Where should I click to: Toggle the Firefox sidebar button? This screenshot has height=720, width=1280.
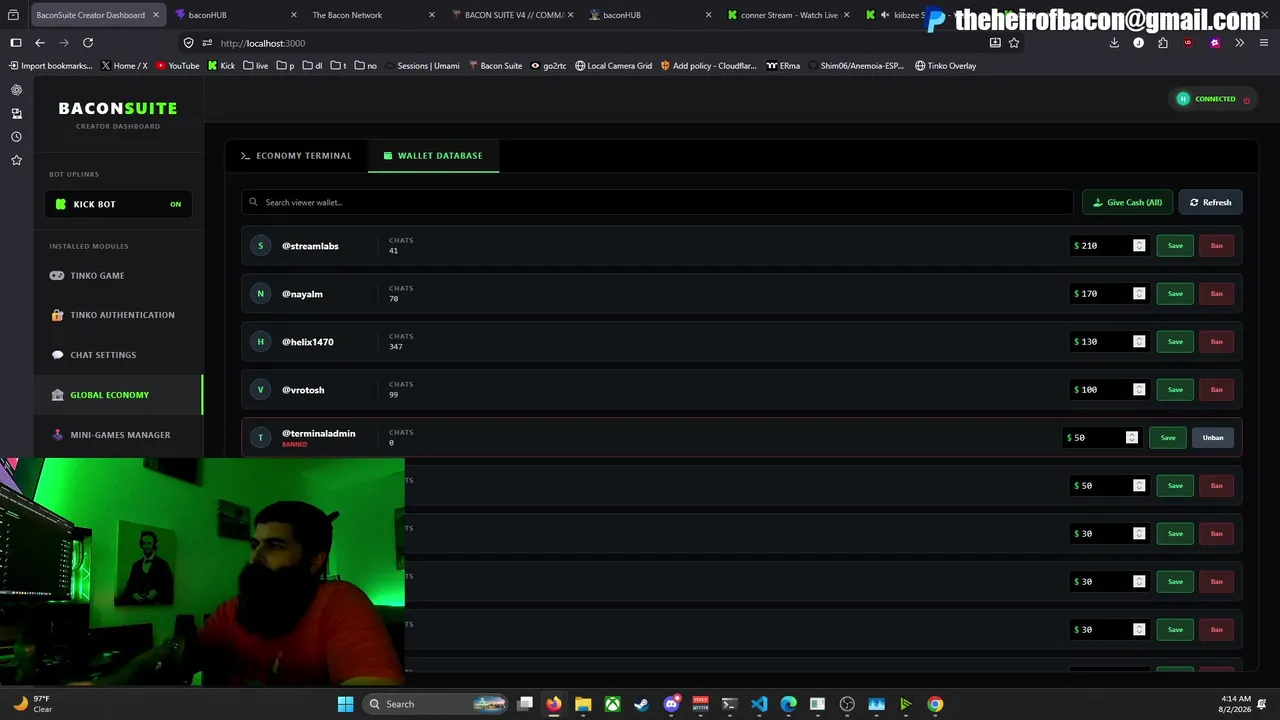click(x=16, y=43)
